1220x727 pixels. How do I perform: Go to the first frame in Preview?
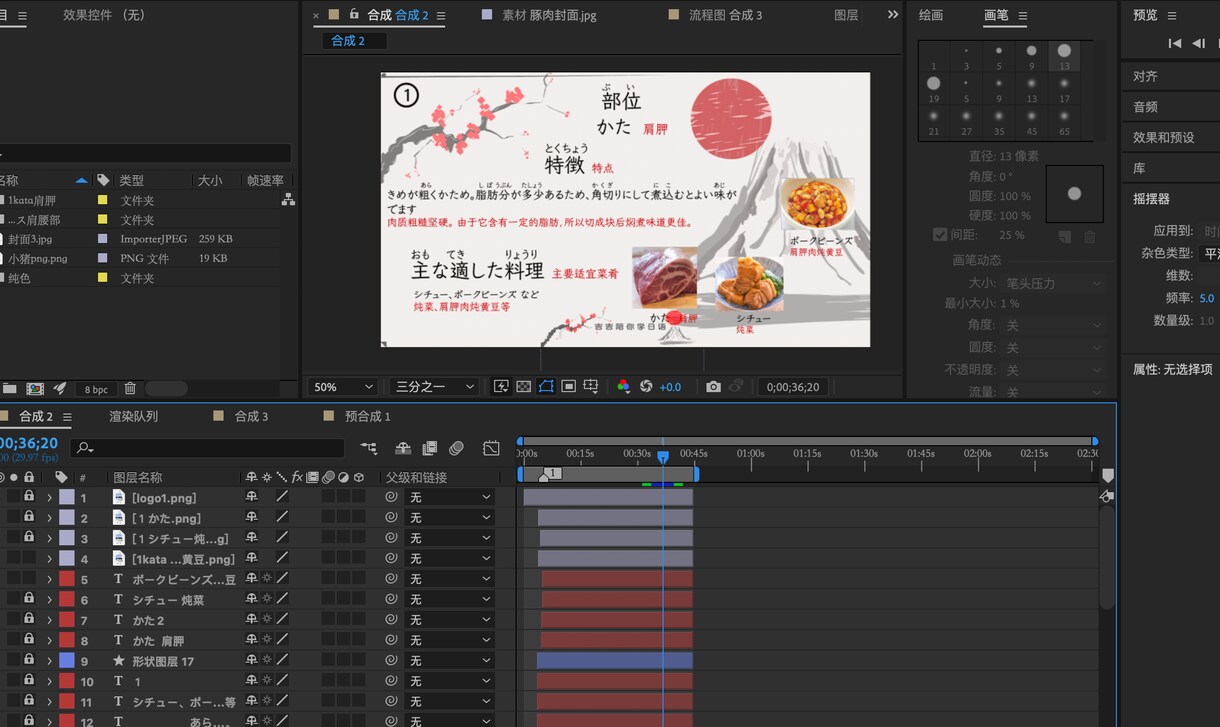pyautogui.click(x=1175, y=43)
